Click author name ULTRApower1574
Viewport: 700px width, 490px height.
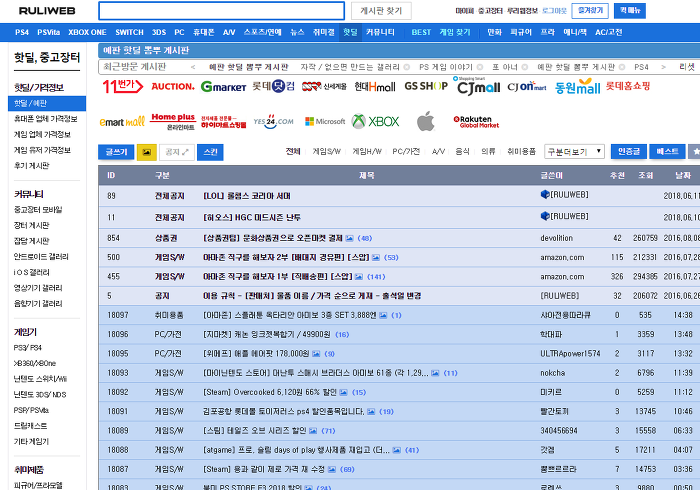pos(570,354)
